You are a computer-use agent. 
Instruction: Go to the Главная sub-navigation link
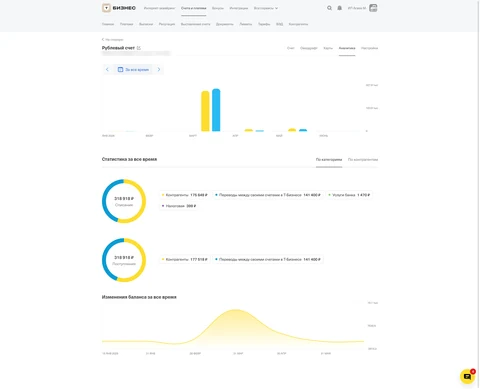pyautogui.click(x=108, y=24)
